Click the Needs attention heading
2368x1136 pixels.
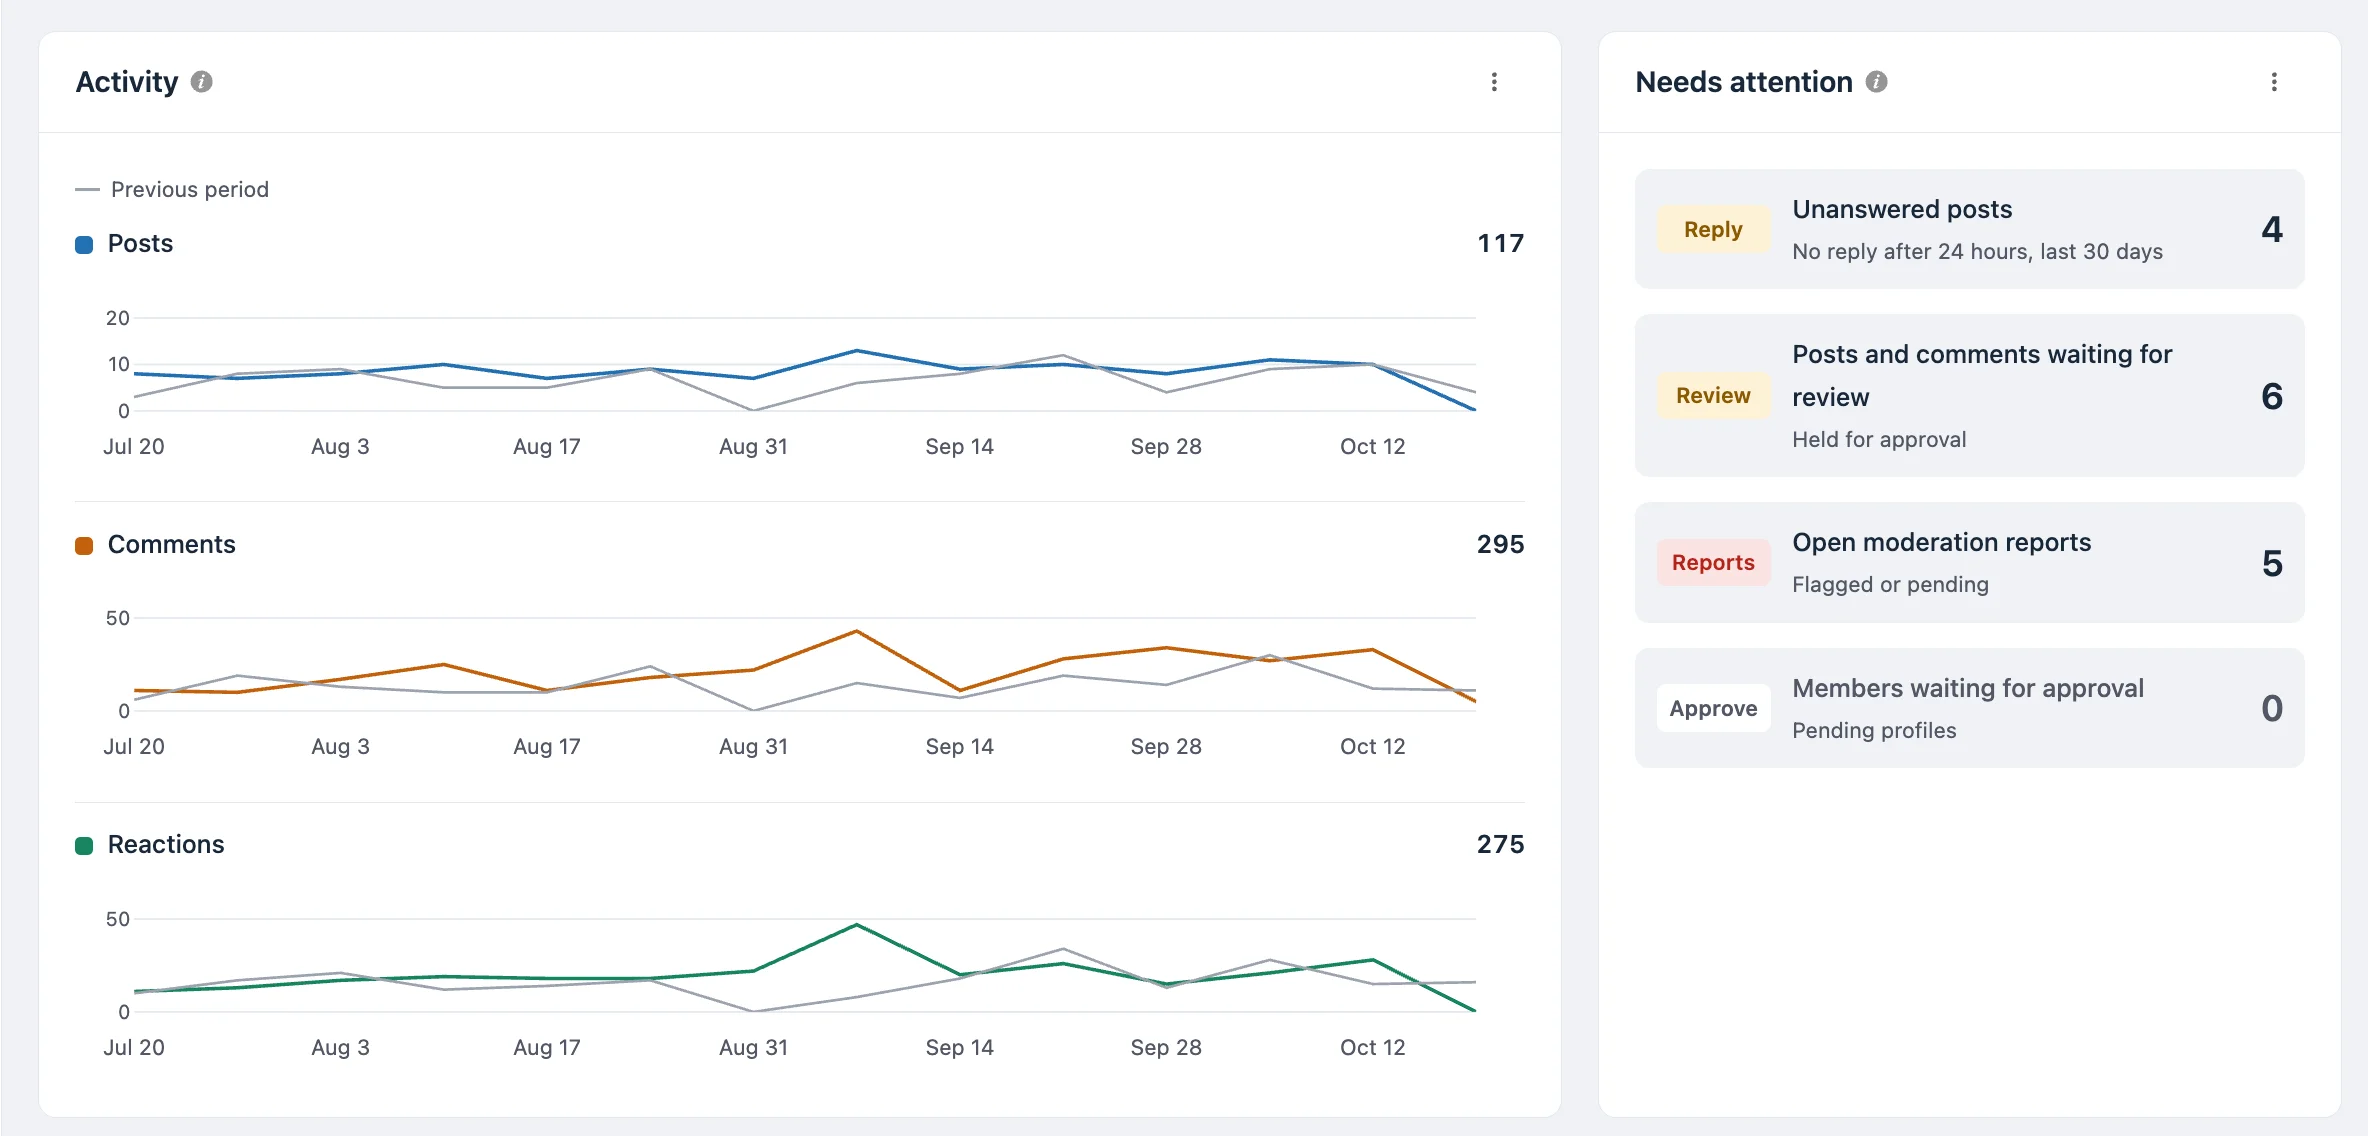[x=1744, y=82]
